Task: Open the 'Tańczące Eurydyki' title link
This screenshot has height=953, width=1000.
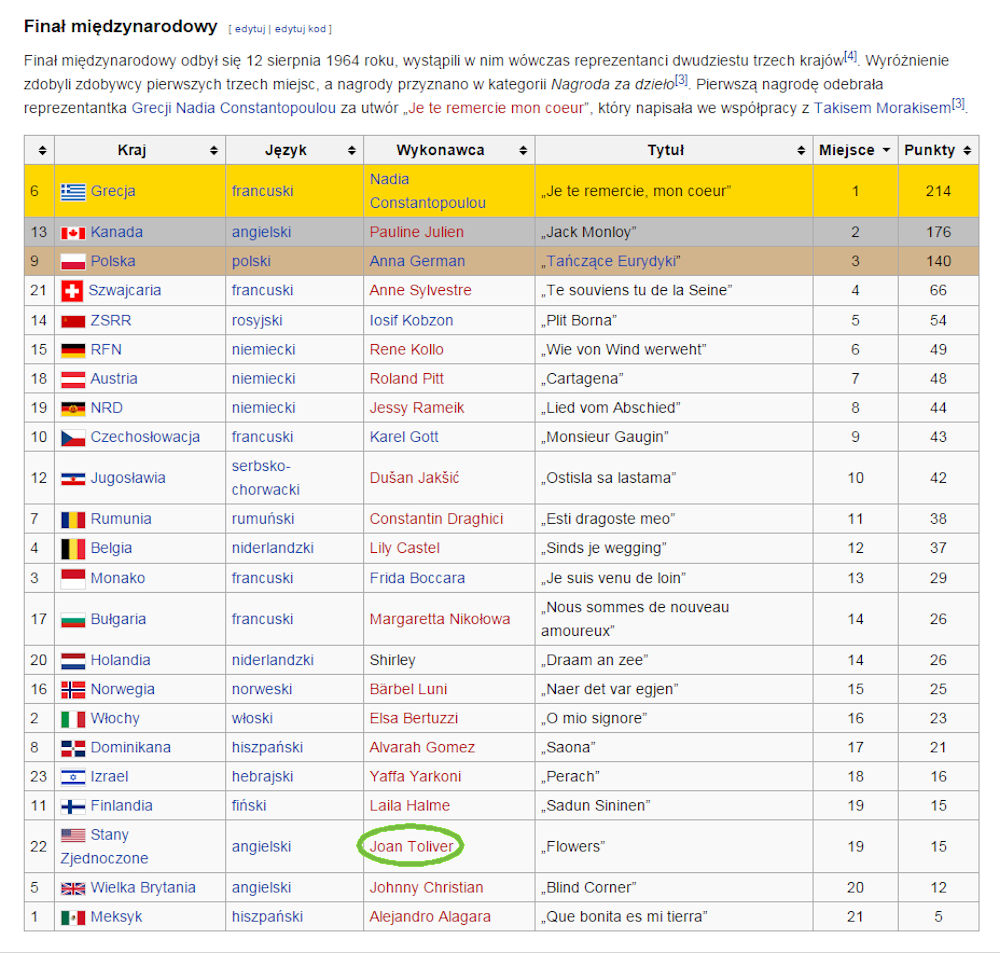Action: pyautogui.click(x=613, y=262)
